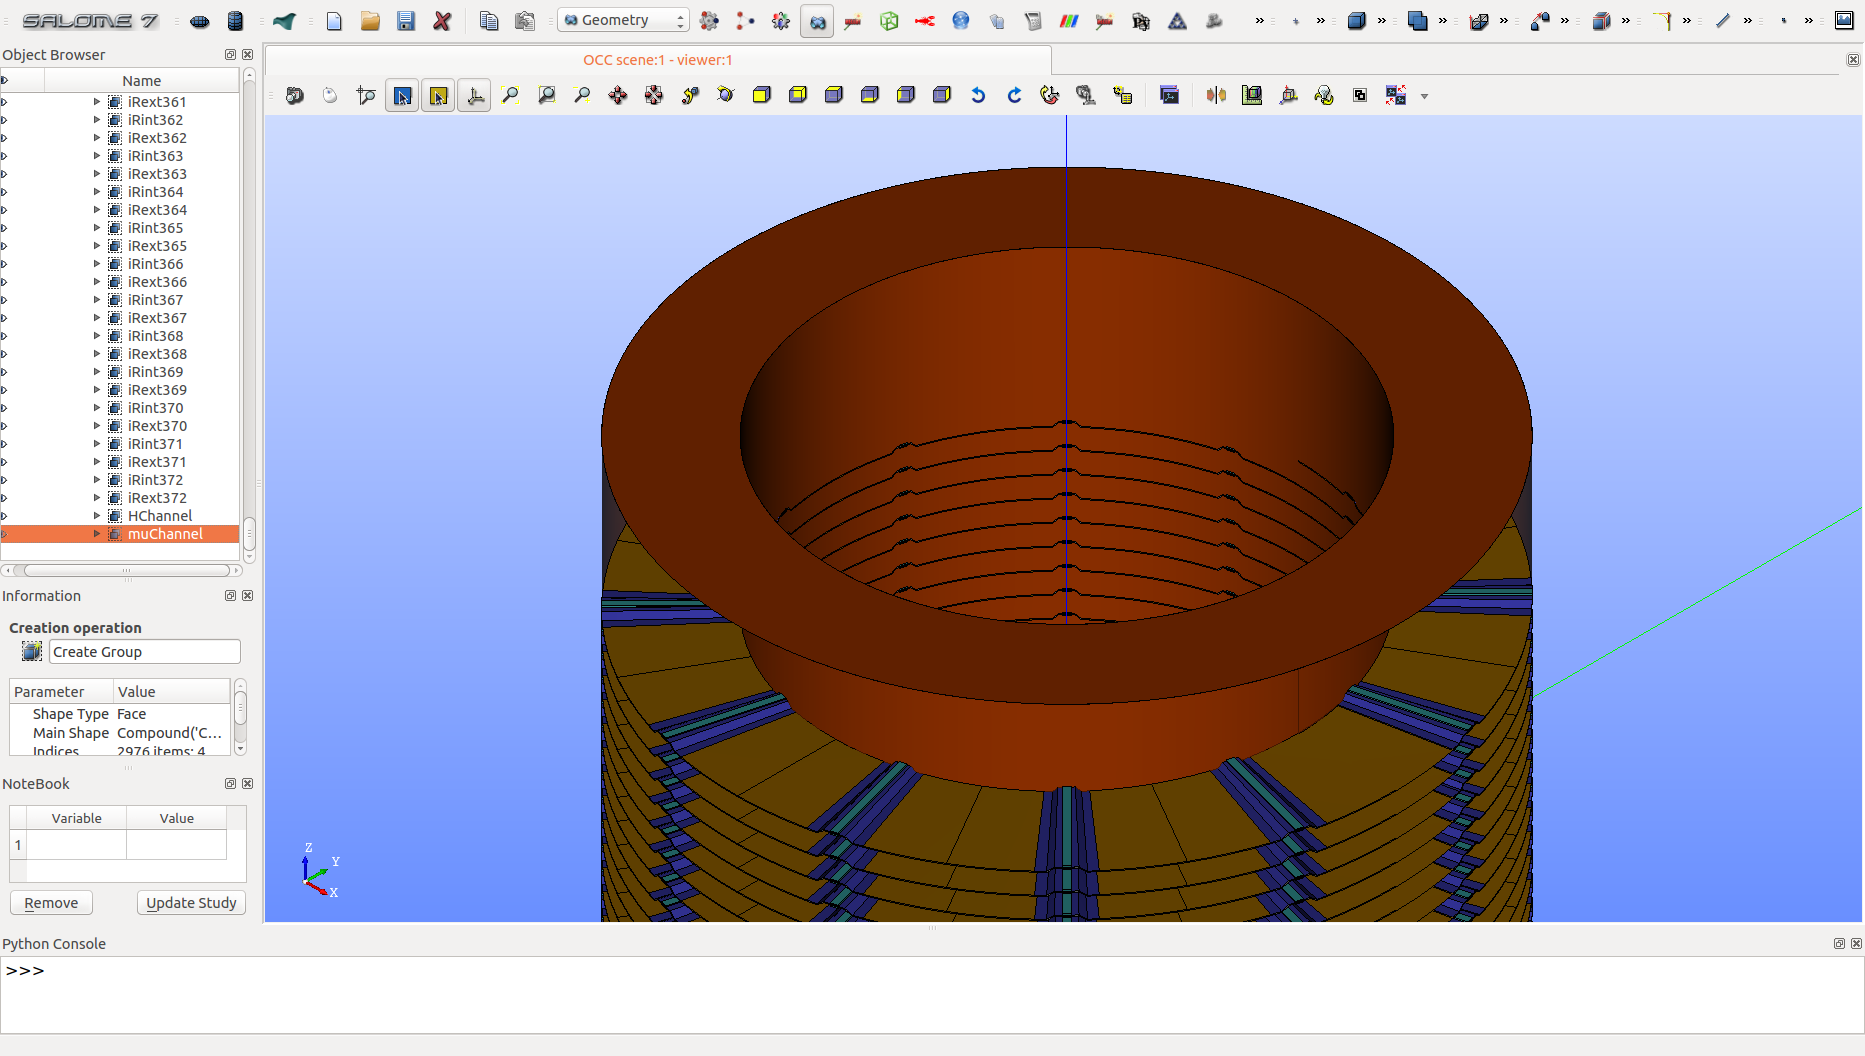Click the Rotate clockwise view icon
The image size is (1865, 1056).
pyautogui.click(x=1014, y=95)
